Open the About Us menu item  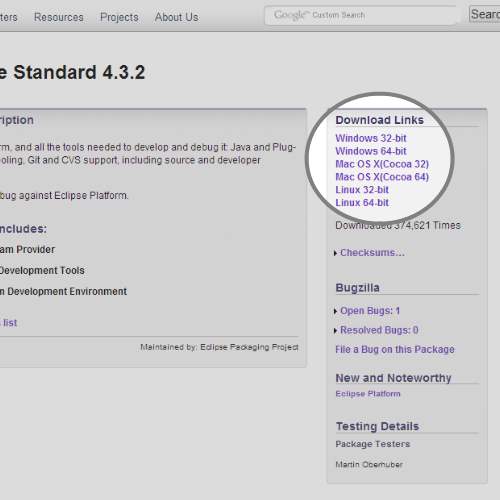tap(176, 17)
